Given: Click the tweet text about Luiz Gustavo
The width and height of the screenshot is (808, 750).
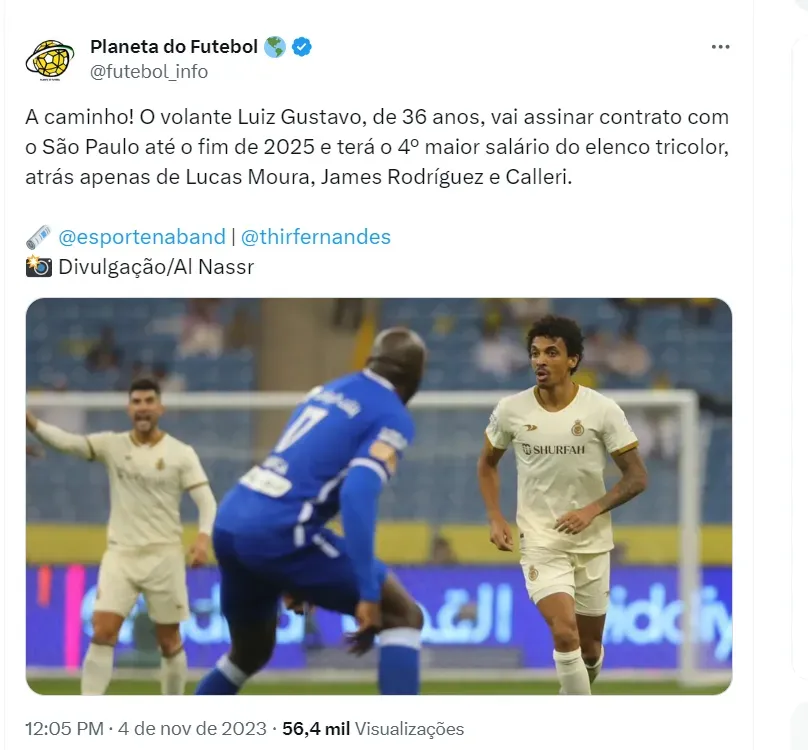Looking at the screenshot, I should pos(377,147).
